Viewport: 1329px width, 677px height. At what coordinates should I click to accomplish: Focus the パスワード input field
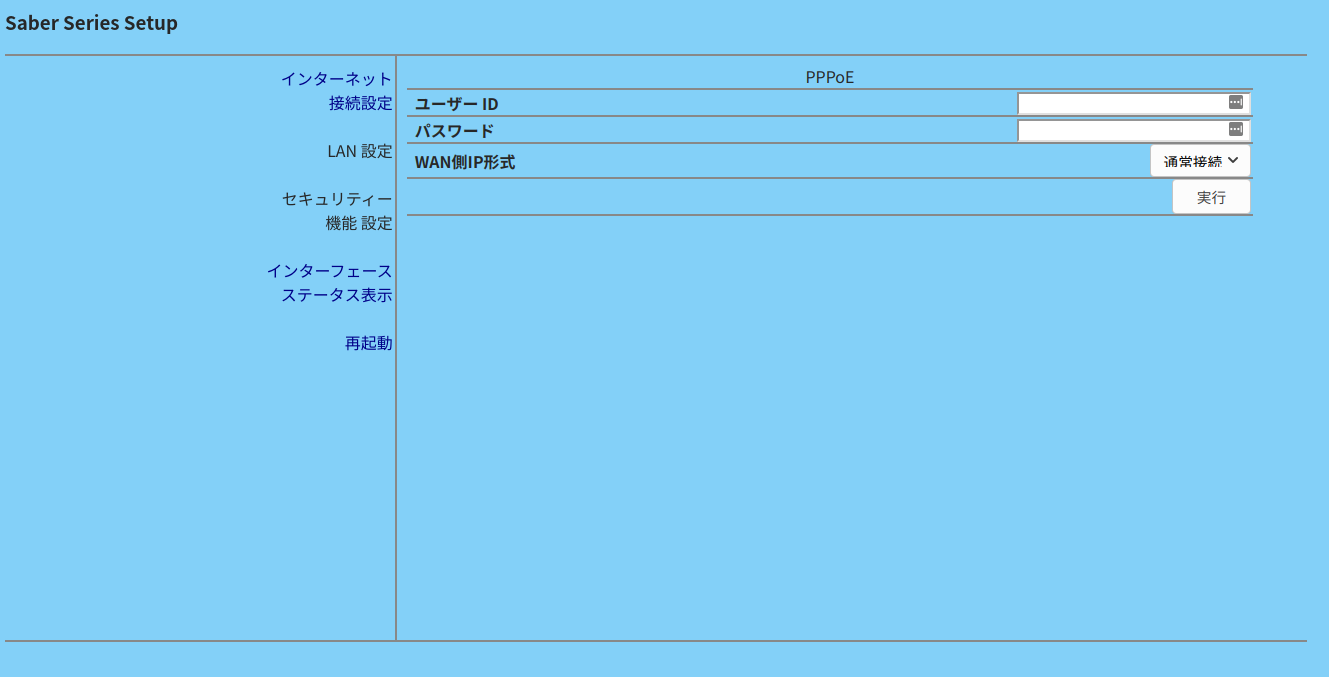click(x=1134, y=130)
